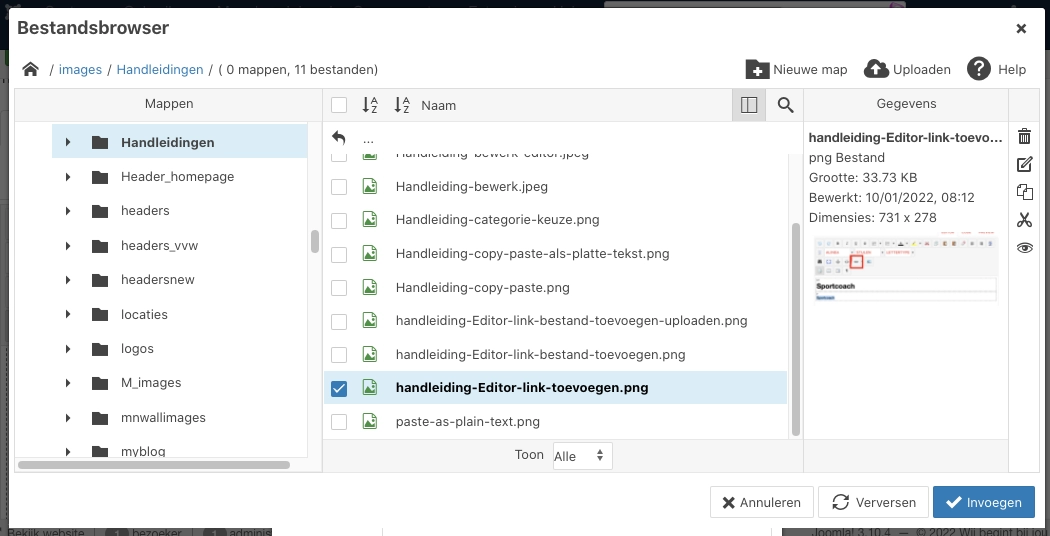The width and height of the screenshot is (1050, 536).
Task: Click Verversen to refresh list
Action: 873,502
